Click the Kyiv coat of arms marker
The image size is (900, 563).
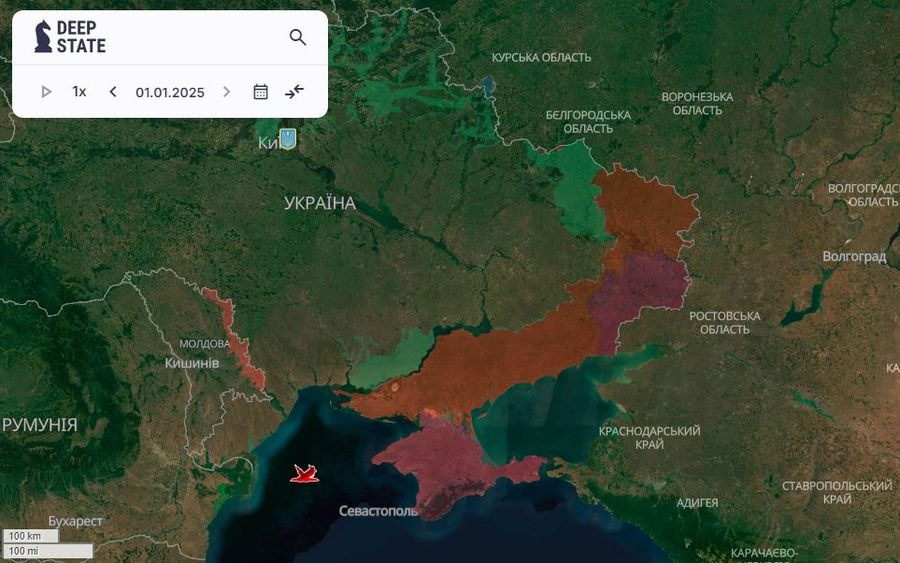[288, 138]
